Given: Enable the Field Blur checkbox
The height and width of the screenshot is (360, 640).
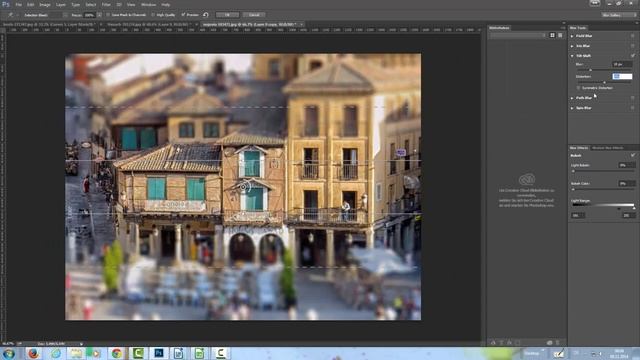Looking at the screenshot, I should (633, 36).
